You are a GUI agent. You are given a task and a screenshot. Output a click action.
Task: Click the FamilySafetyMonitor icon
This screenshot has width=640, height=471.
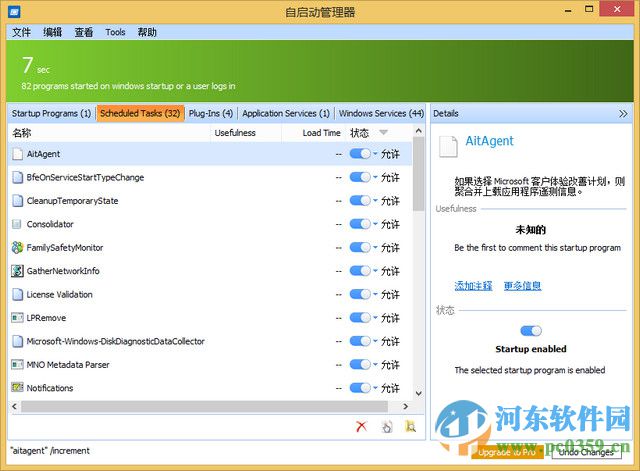pos(17,247)
